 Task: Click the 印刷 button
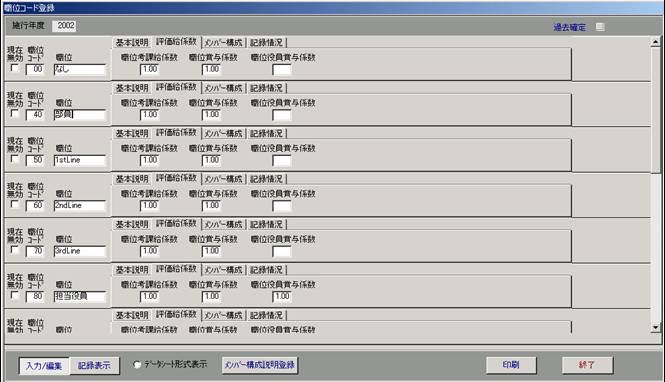pos(511,365)
